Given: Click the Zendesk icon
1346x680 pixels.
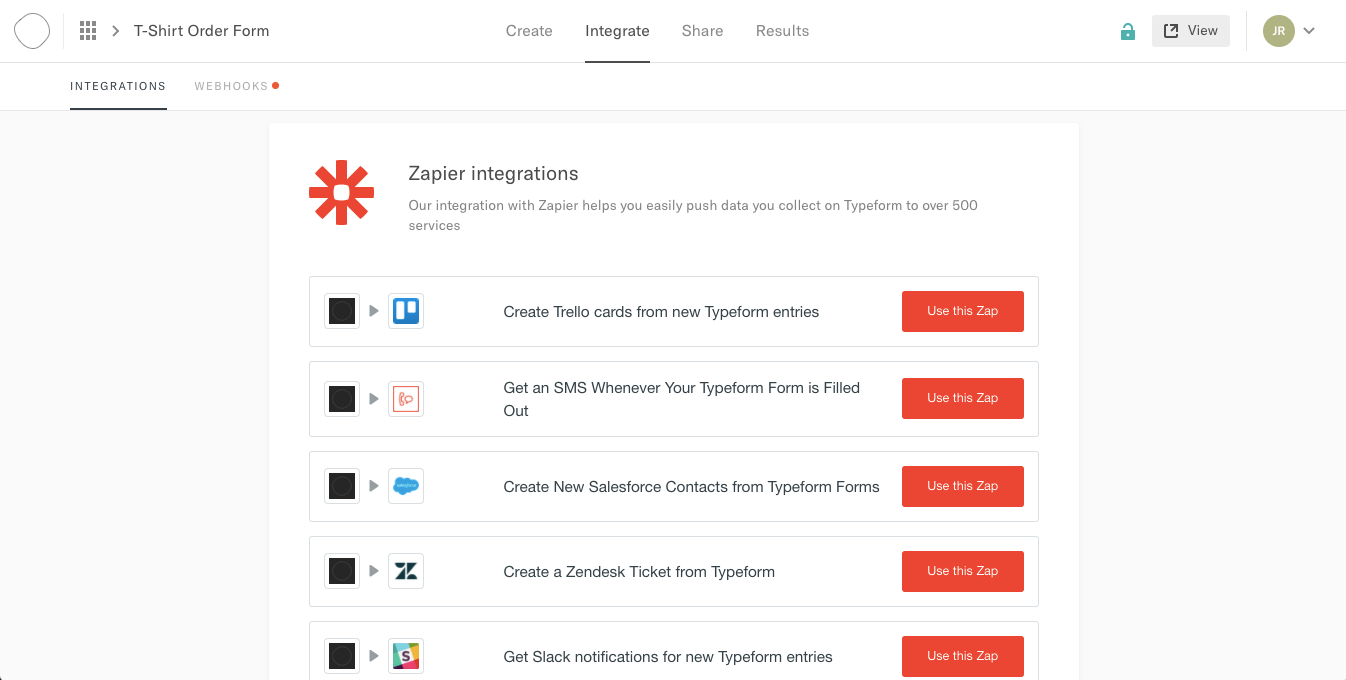Looking at the screenshot, I should (406, 571).
